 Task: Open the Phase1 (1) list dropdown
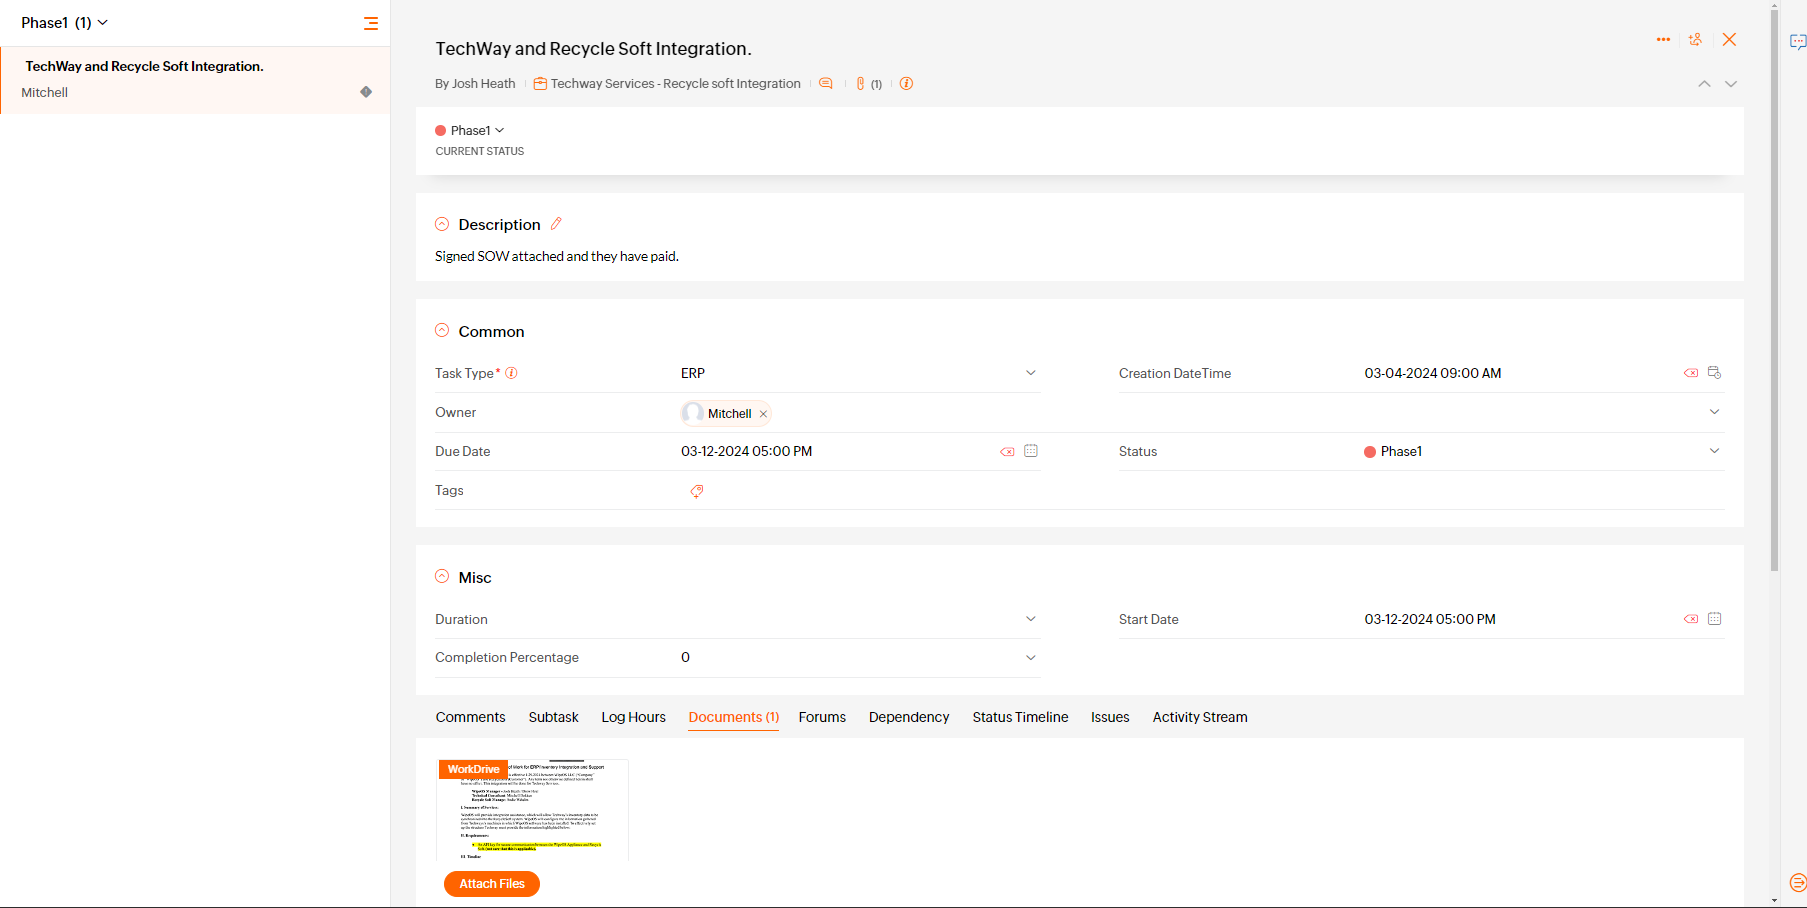(x=65, y=23)
